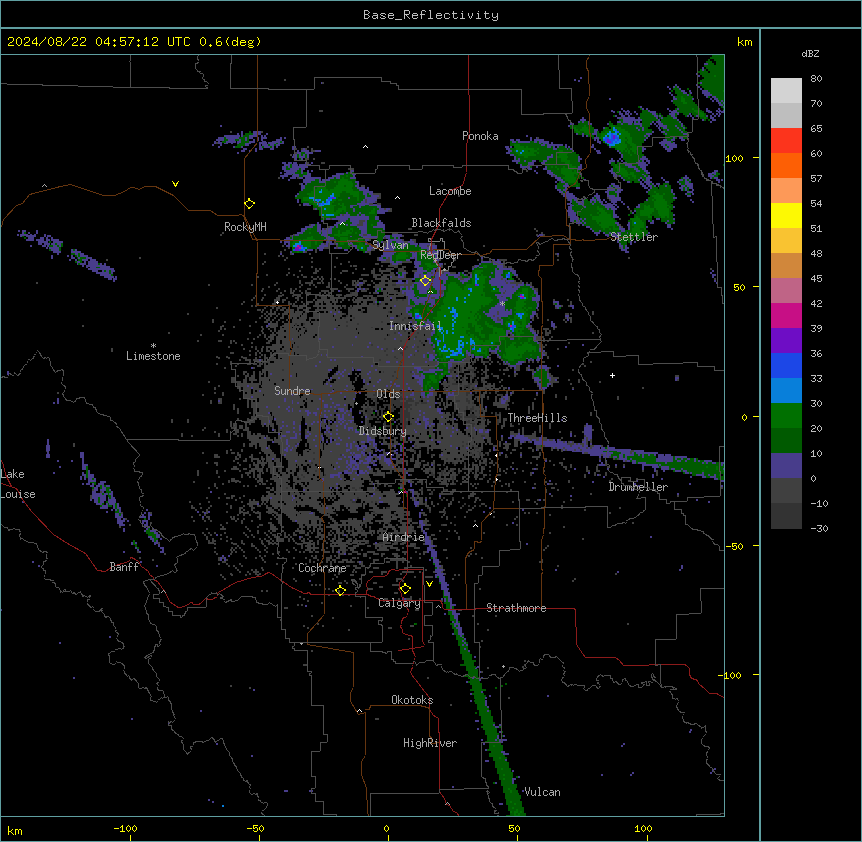Click the yellow diamond marker between Olds and Didsbury
This screenshot has height=842, width=862.
click(388, 417)
